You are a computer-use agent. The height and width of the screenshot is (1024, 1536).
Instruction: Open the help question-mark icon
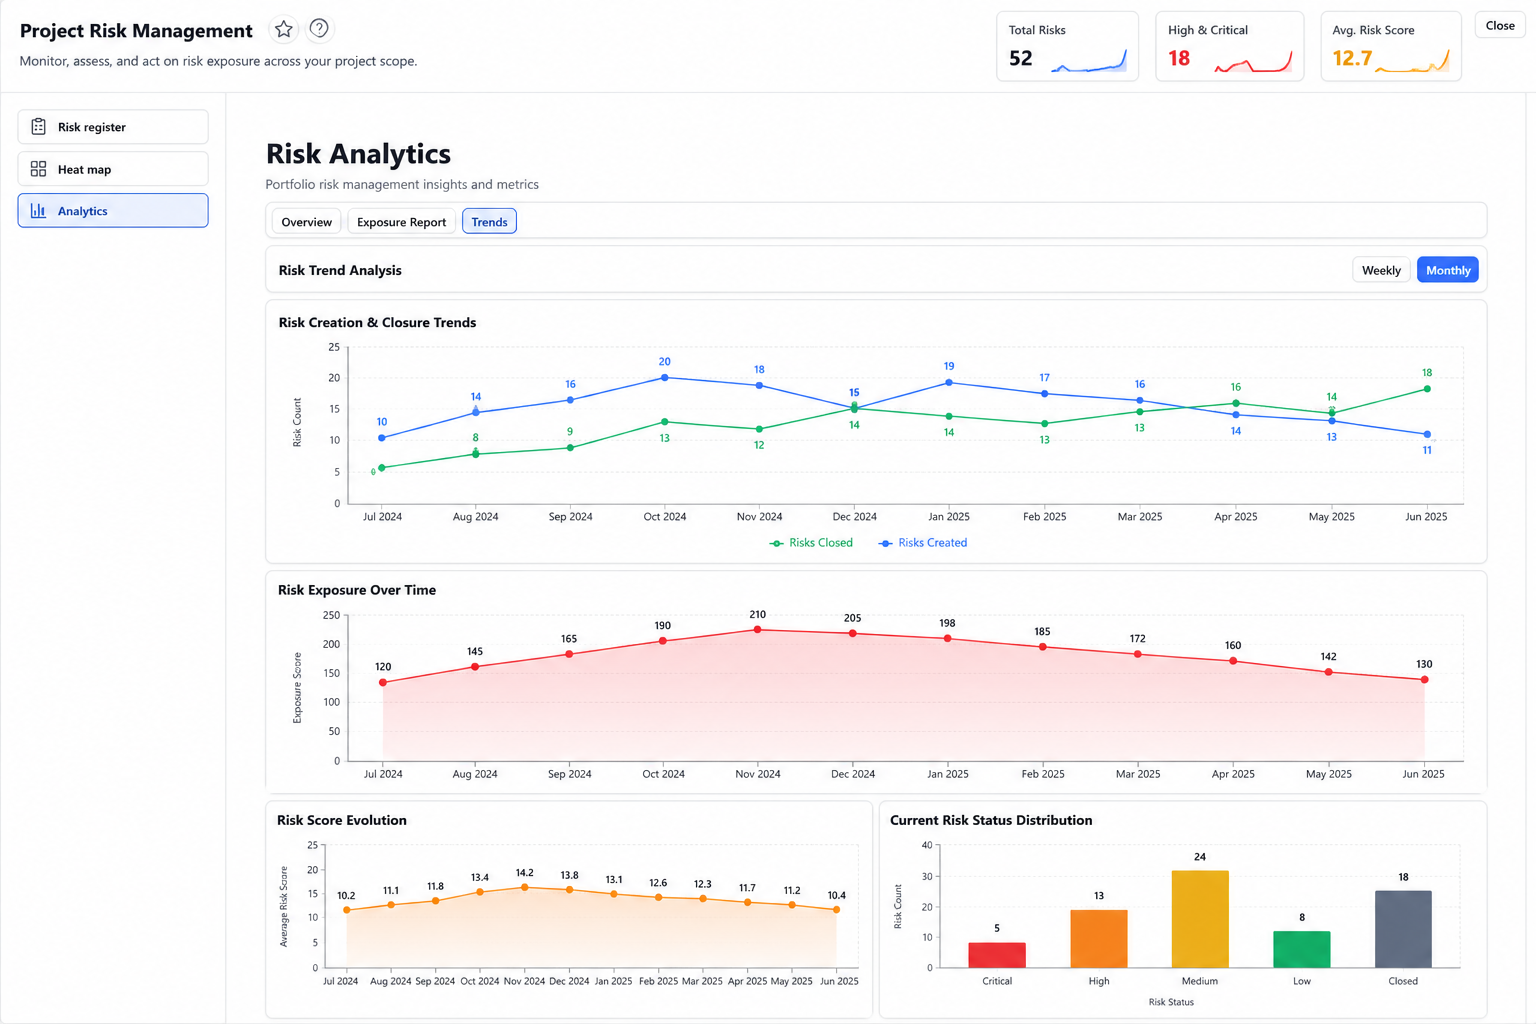(x=319, y=29)
